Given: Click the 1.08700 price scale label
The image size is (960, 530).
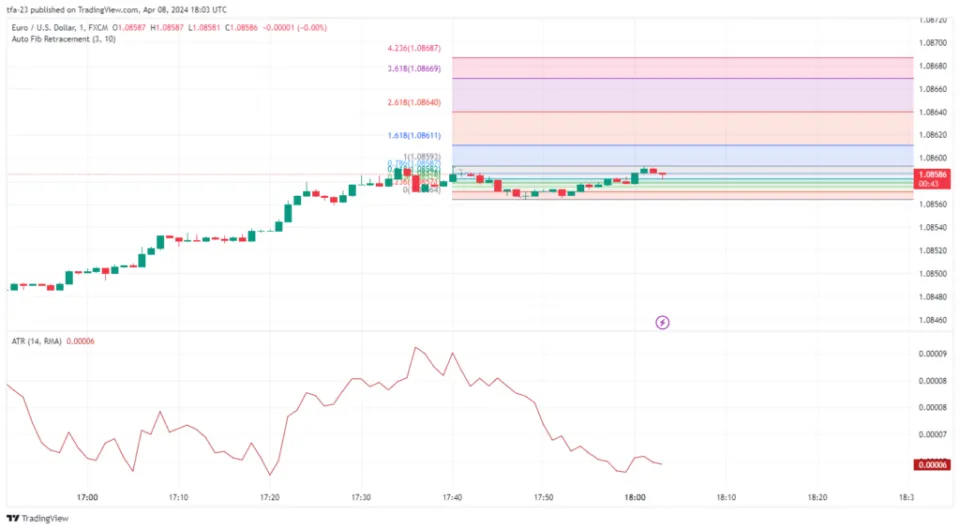Looking at the screenshot, I should coord(932,42).
